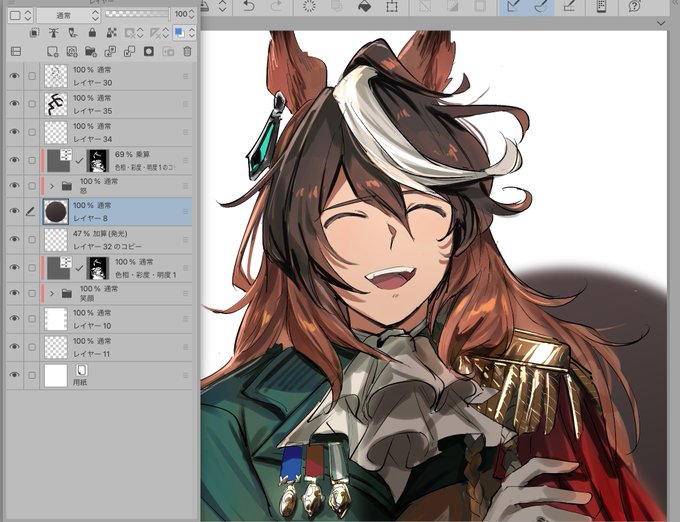Click the layer opacity slider bar
The height and width of the screenshot is (522, 680).
137,14
